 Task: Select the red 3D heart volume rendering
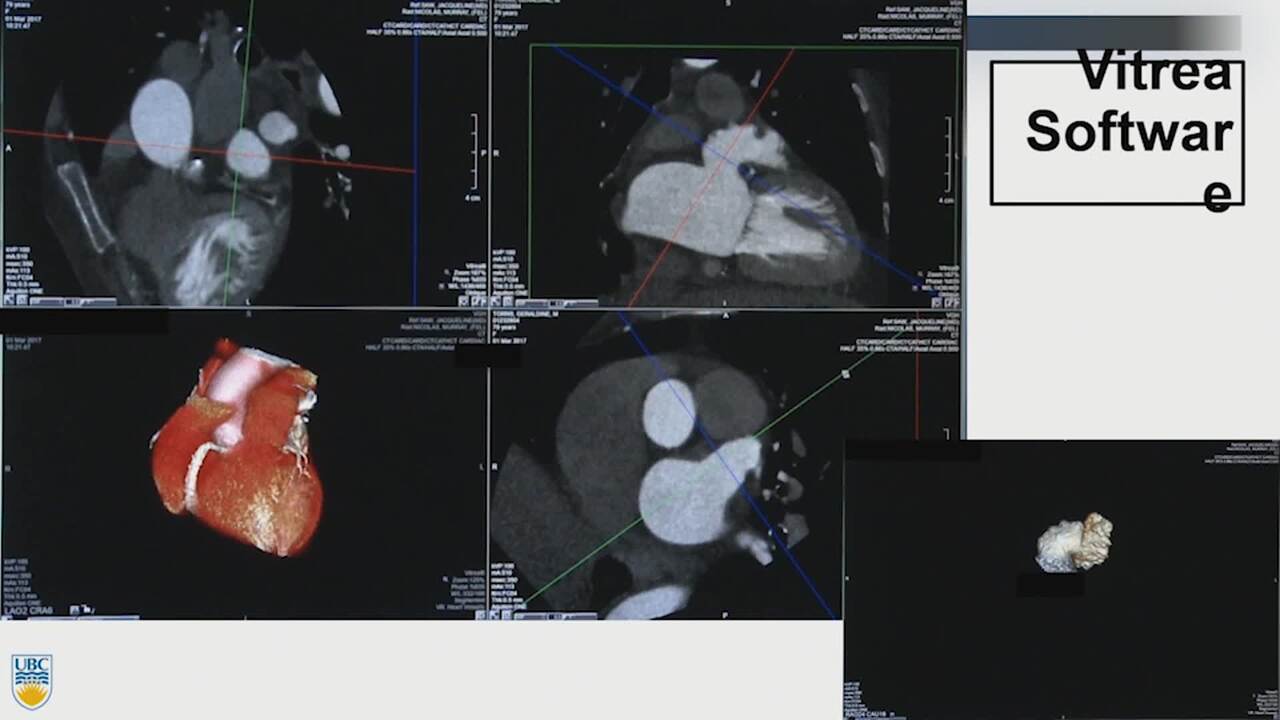238,447
